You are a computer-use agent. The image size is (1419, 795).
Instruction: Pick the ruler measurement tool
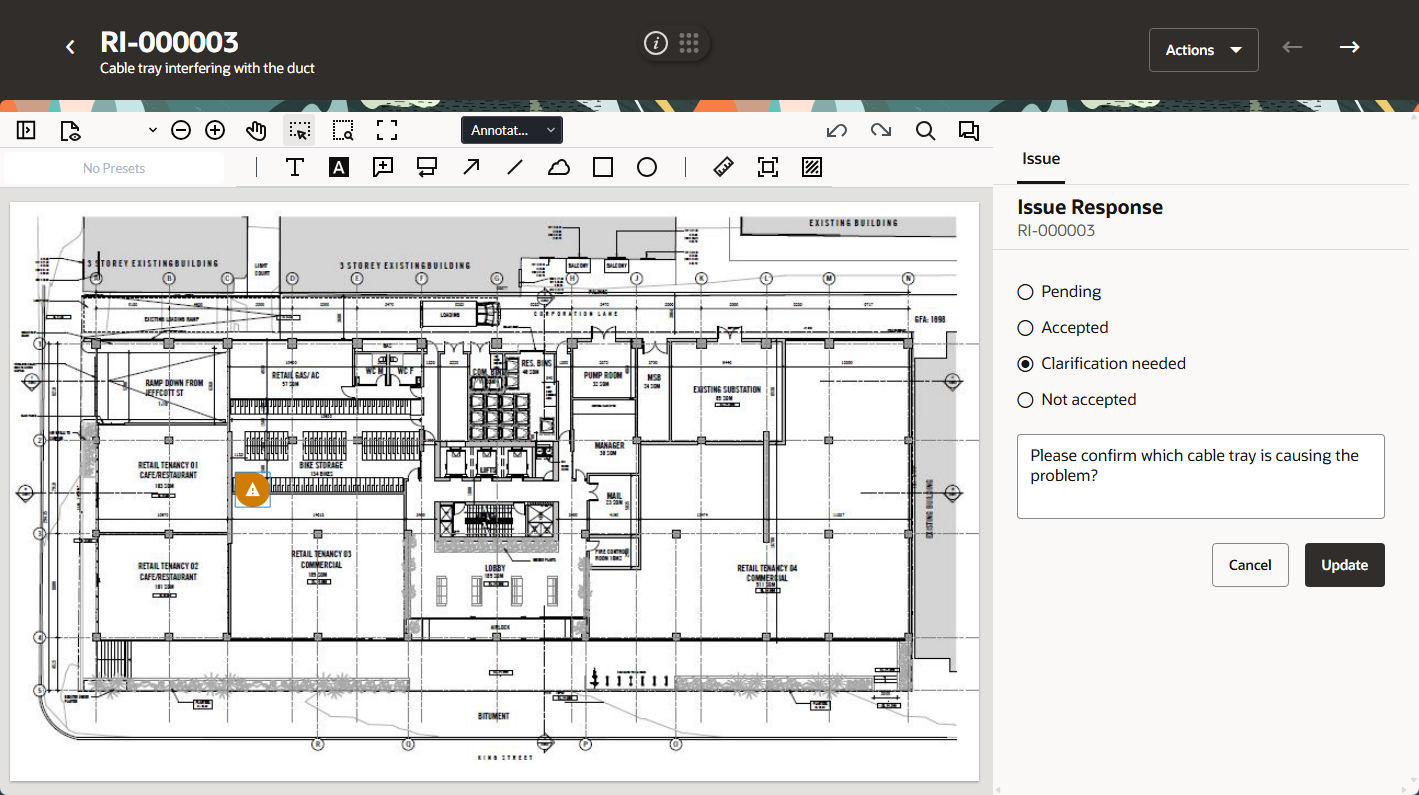[x=724, y=167]
